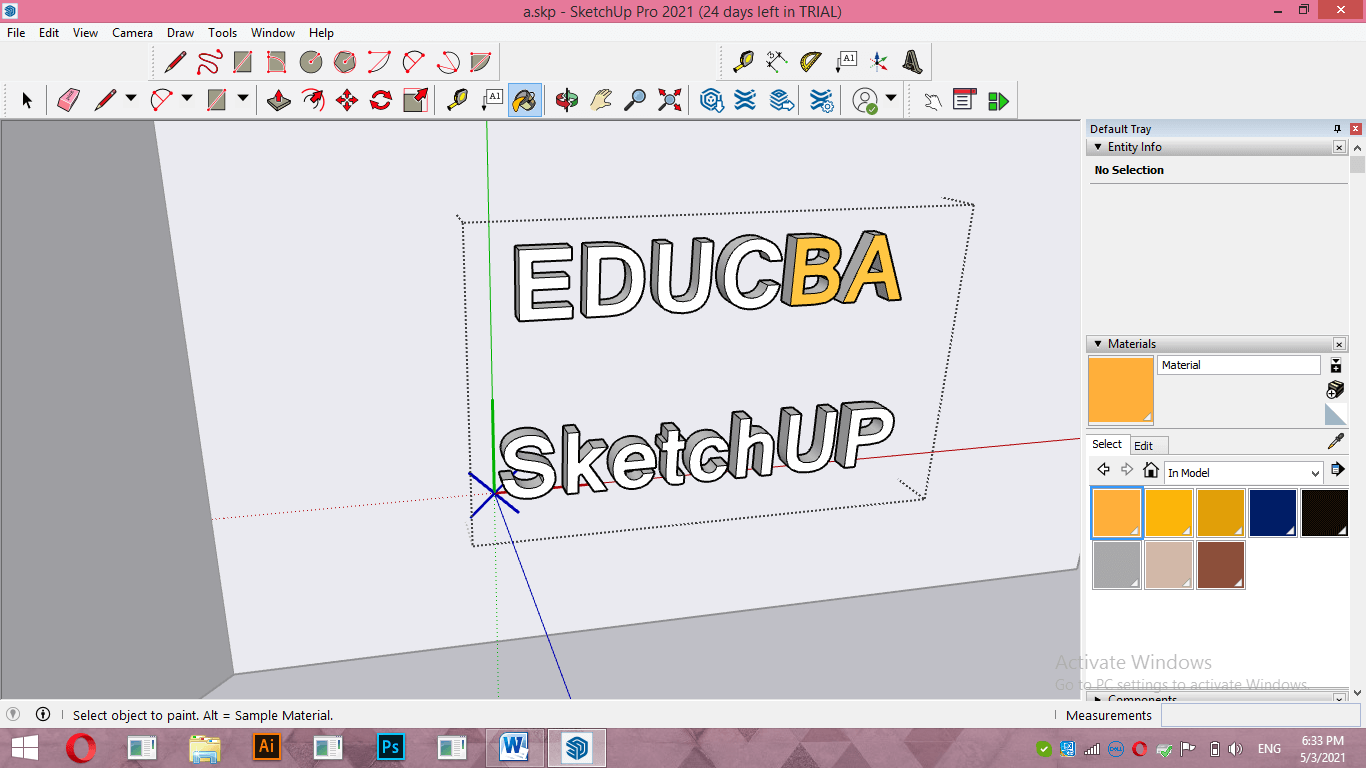The image size is (1366, 768).
Task: Select the Orbit tool
Action: (567, 100)
